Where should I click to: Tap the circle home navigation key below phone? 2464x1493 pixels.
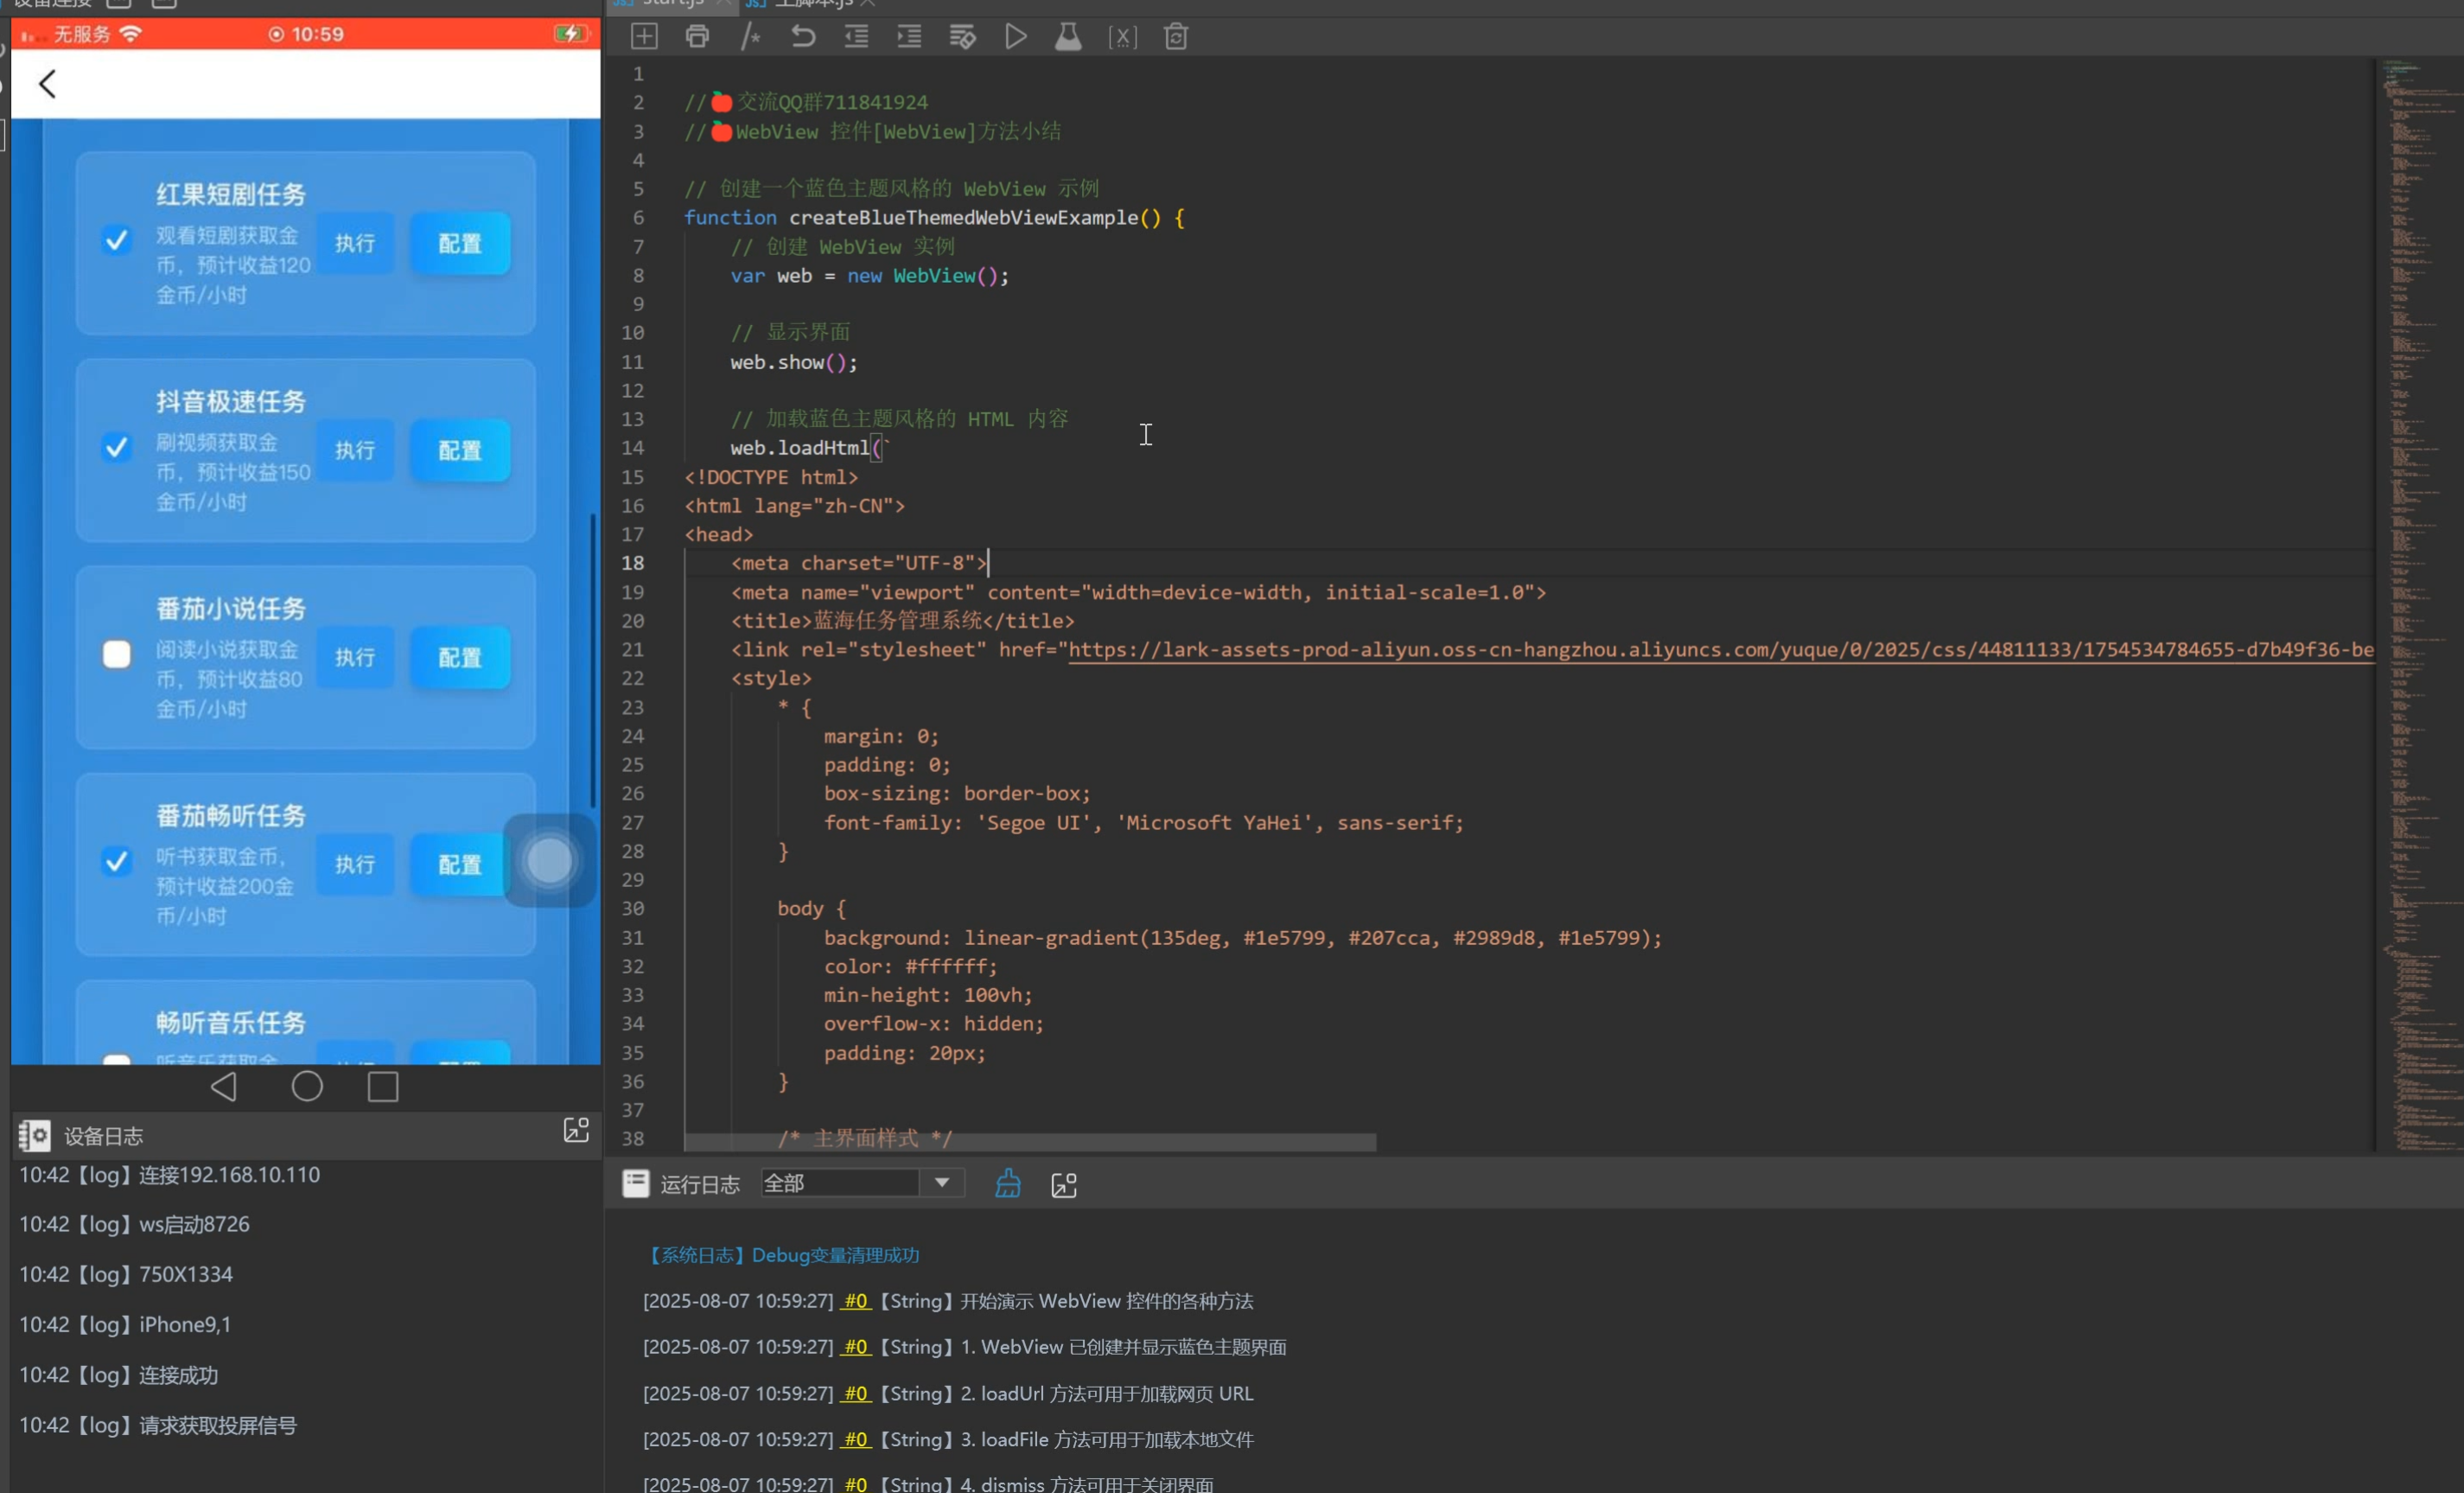pos(307,1086)
